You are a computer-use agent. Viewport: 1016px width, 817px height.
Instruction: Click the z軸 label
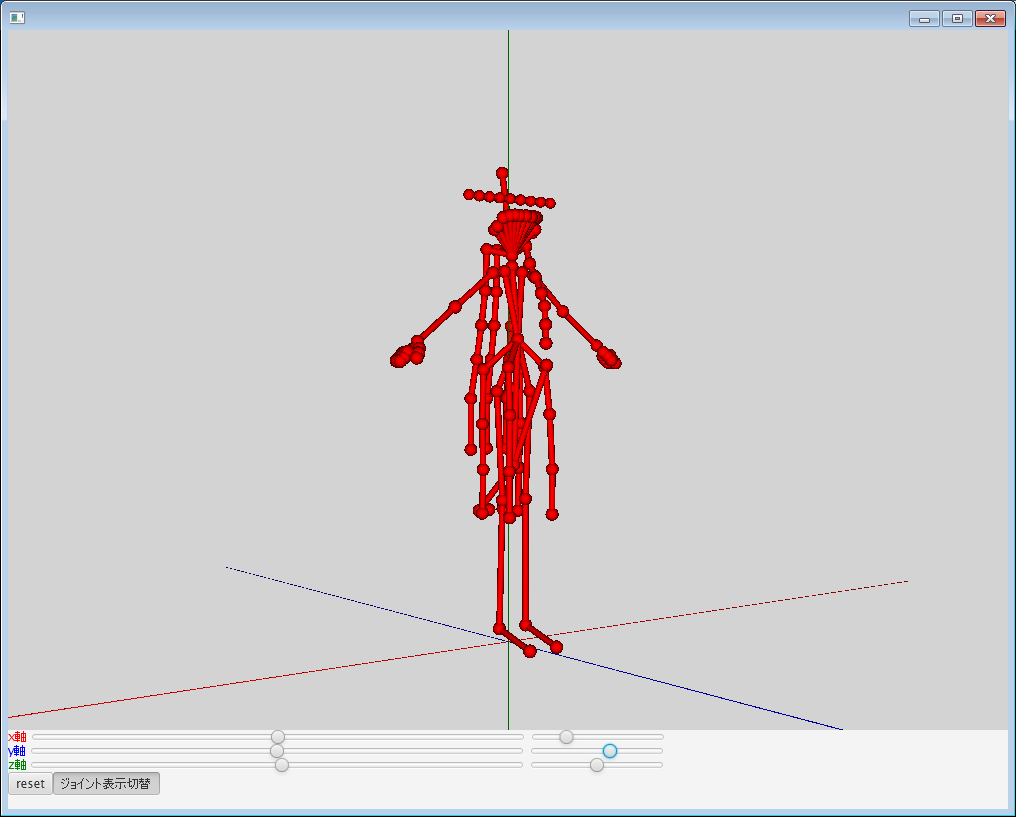point(17,765)
